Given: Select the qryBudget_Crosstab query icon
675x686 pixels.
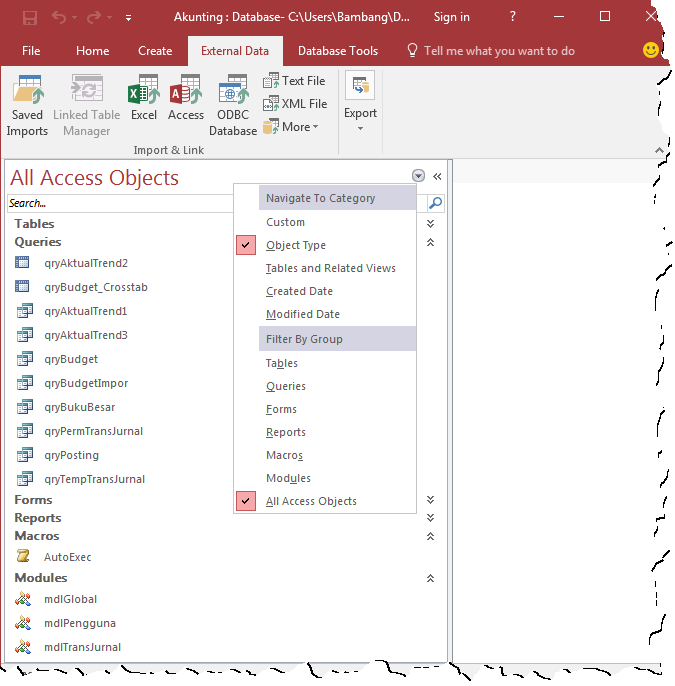Looking at the screenshot, I should (22, 287).
